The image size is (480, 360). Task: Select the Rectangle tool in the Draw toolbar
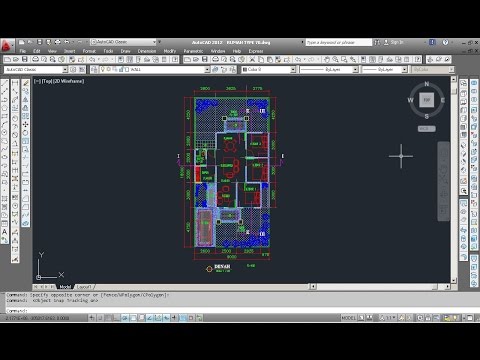(x=5, y=116)
